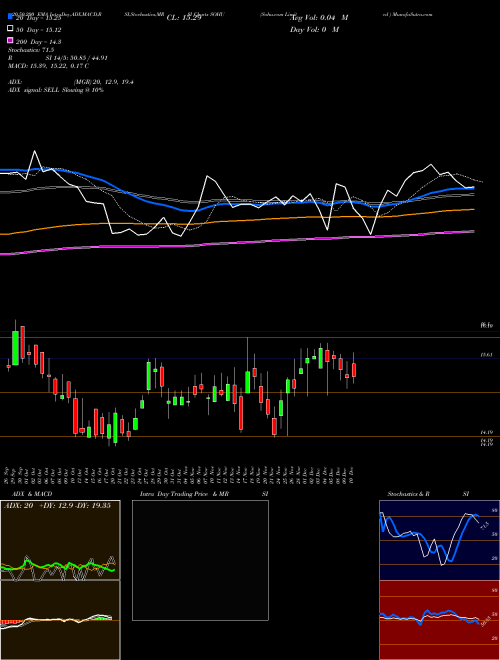Click the 'Stochastics & R' panel title
Screen dimensions: 500x660
(409, 494)
